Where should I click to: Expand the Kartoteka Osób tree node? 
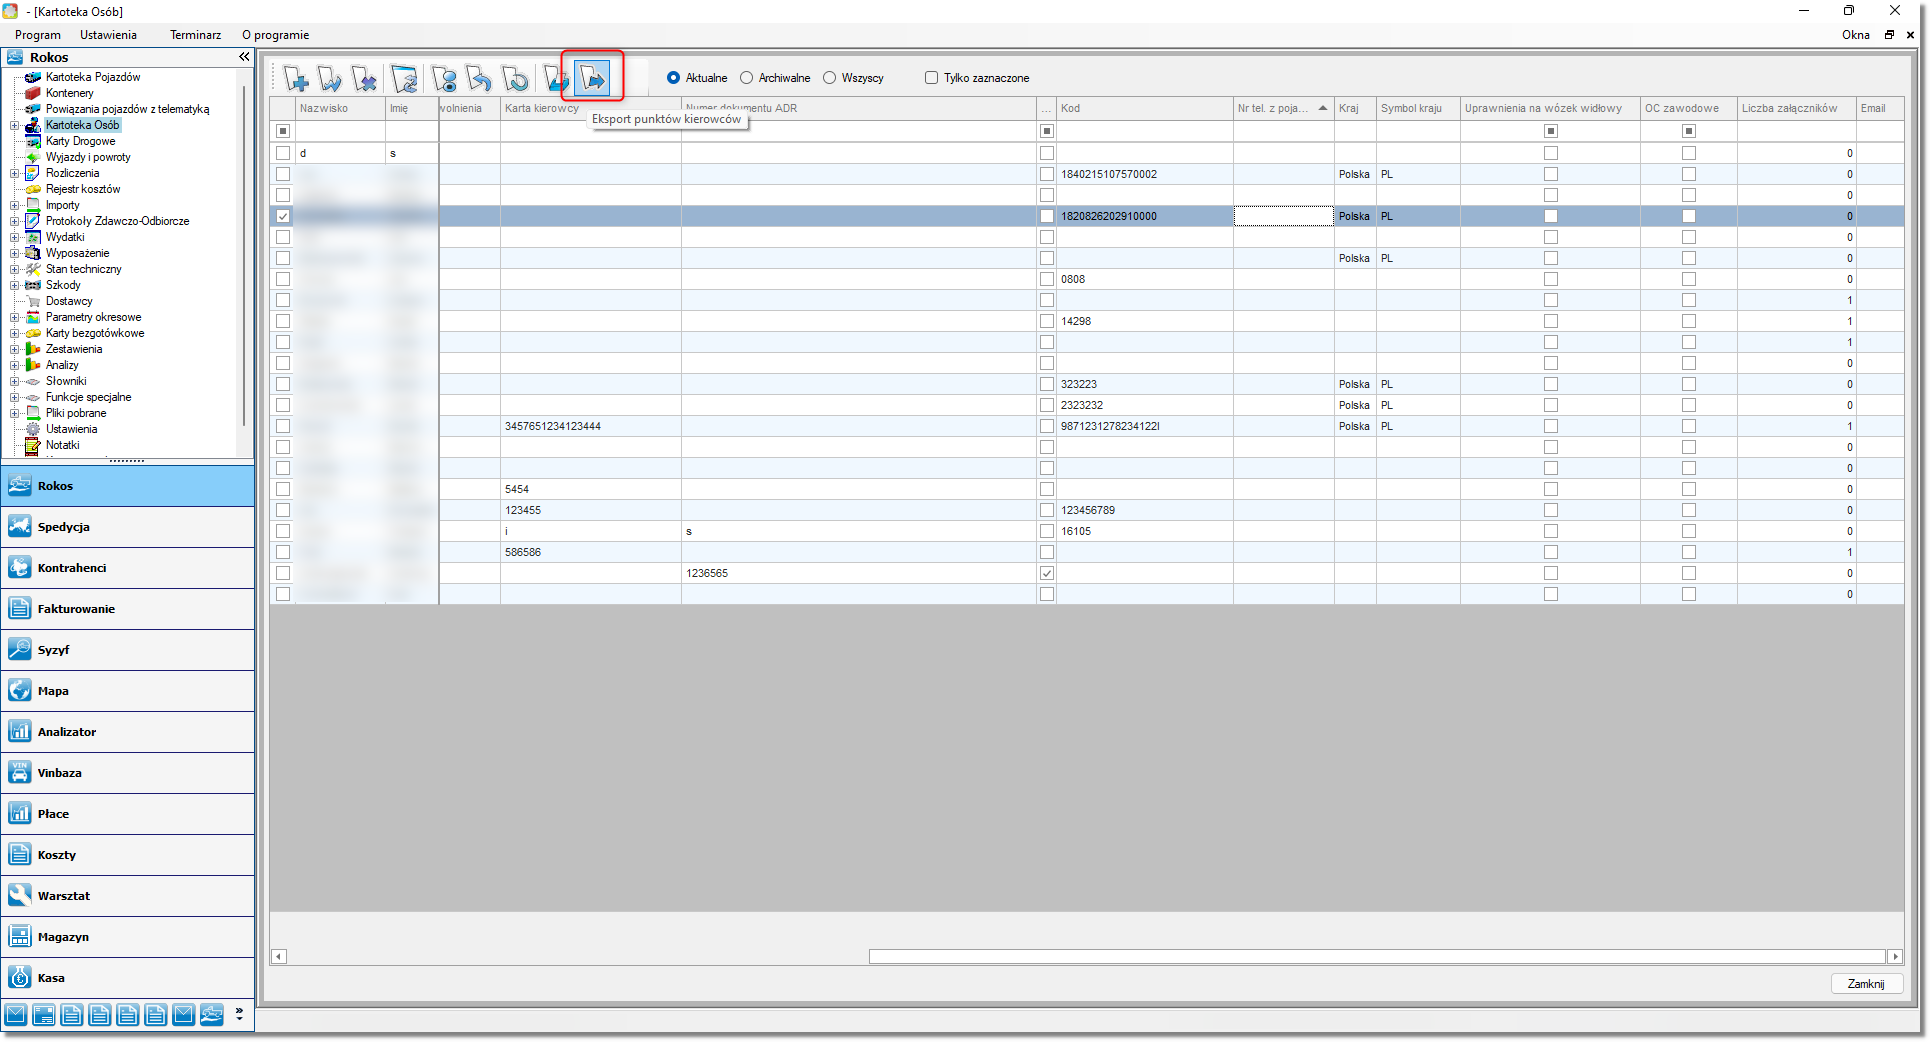click(14, 126)
